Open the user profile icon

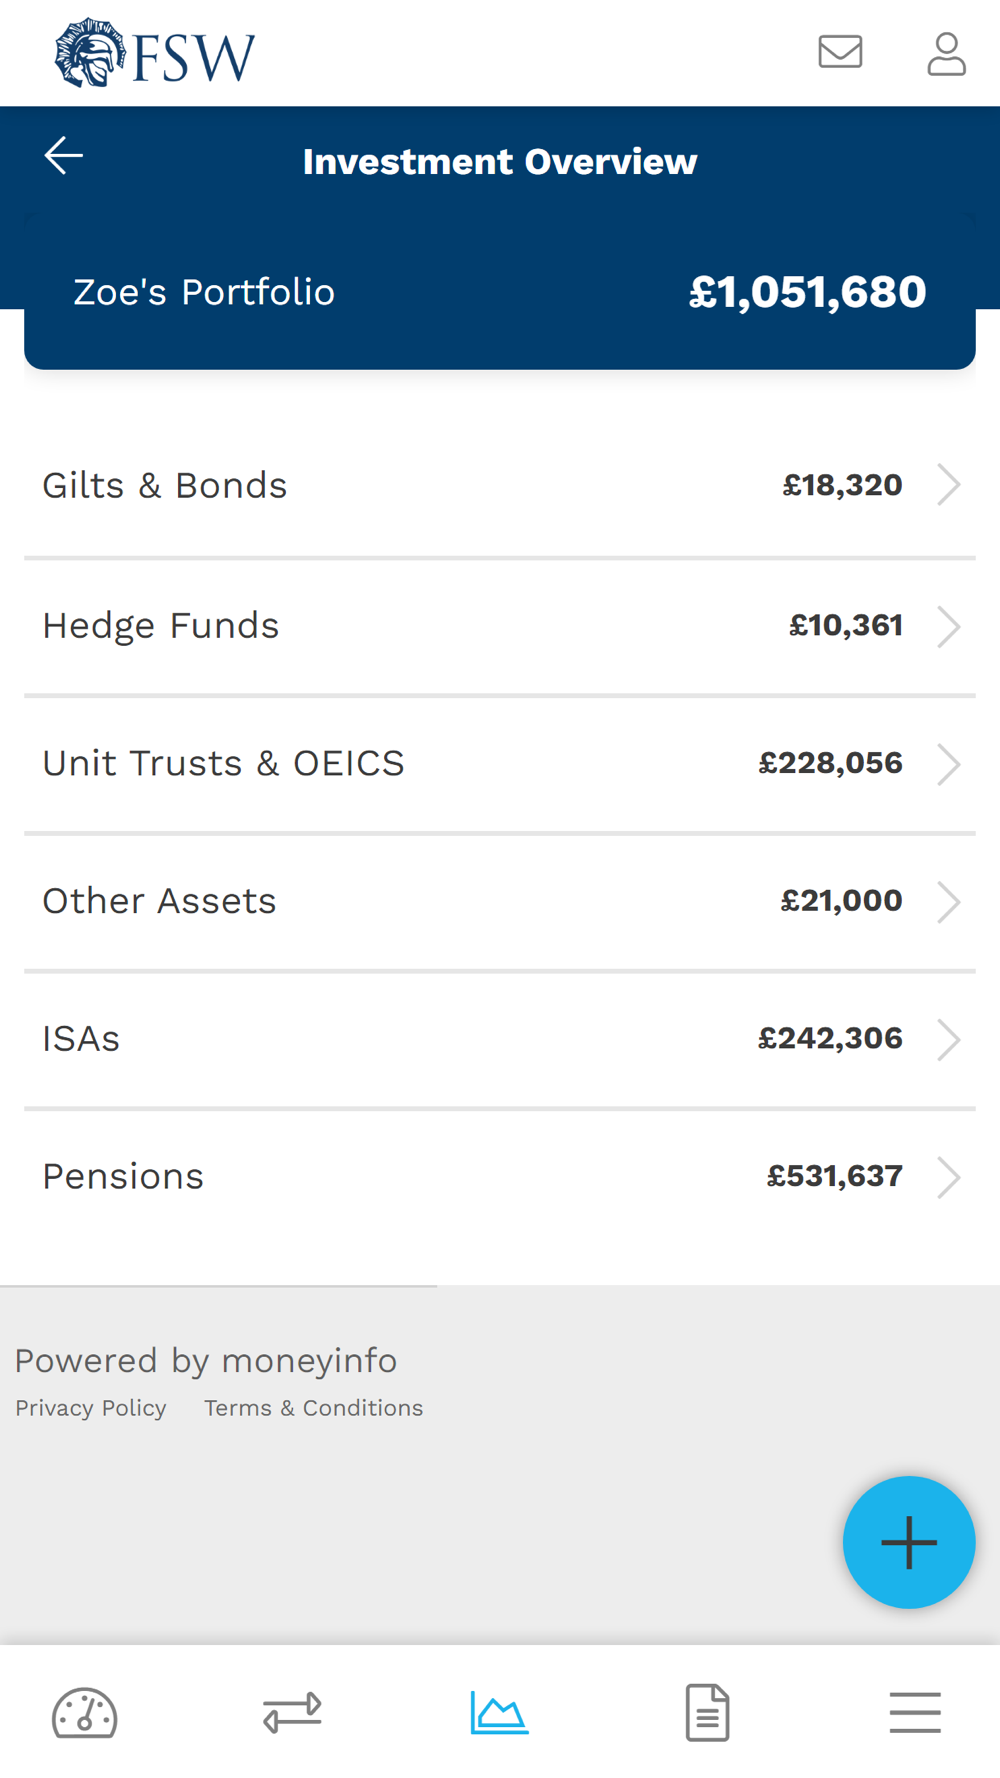click(x=946, y=54)
